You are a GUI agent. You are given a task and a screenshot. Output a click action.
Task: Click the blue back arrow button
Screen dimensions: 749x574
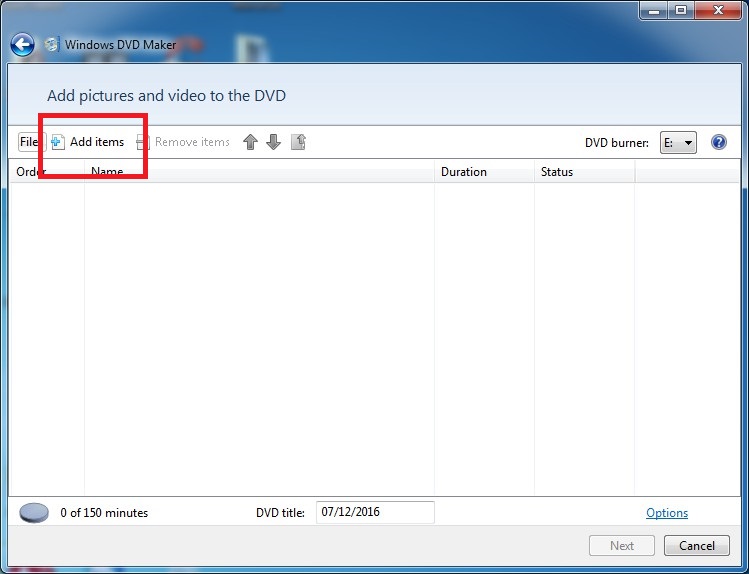22,45
